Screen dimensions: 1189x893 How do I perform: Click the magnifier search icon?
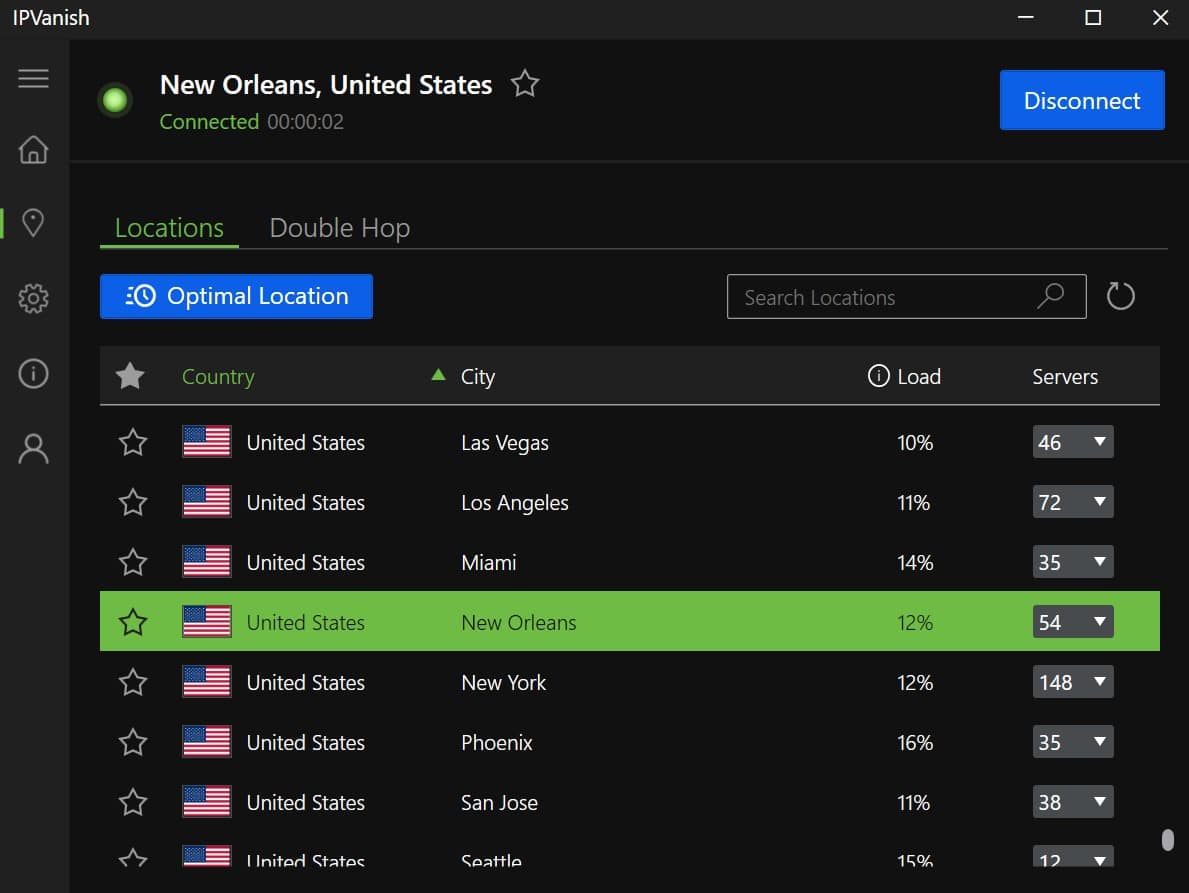point(1051,296)
